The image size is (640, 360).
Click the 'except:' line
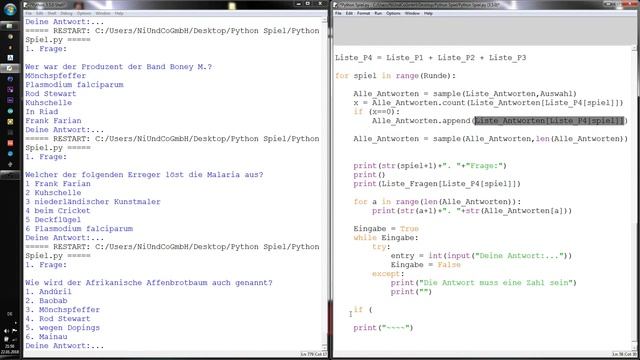pos(388,273)
